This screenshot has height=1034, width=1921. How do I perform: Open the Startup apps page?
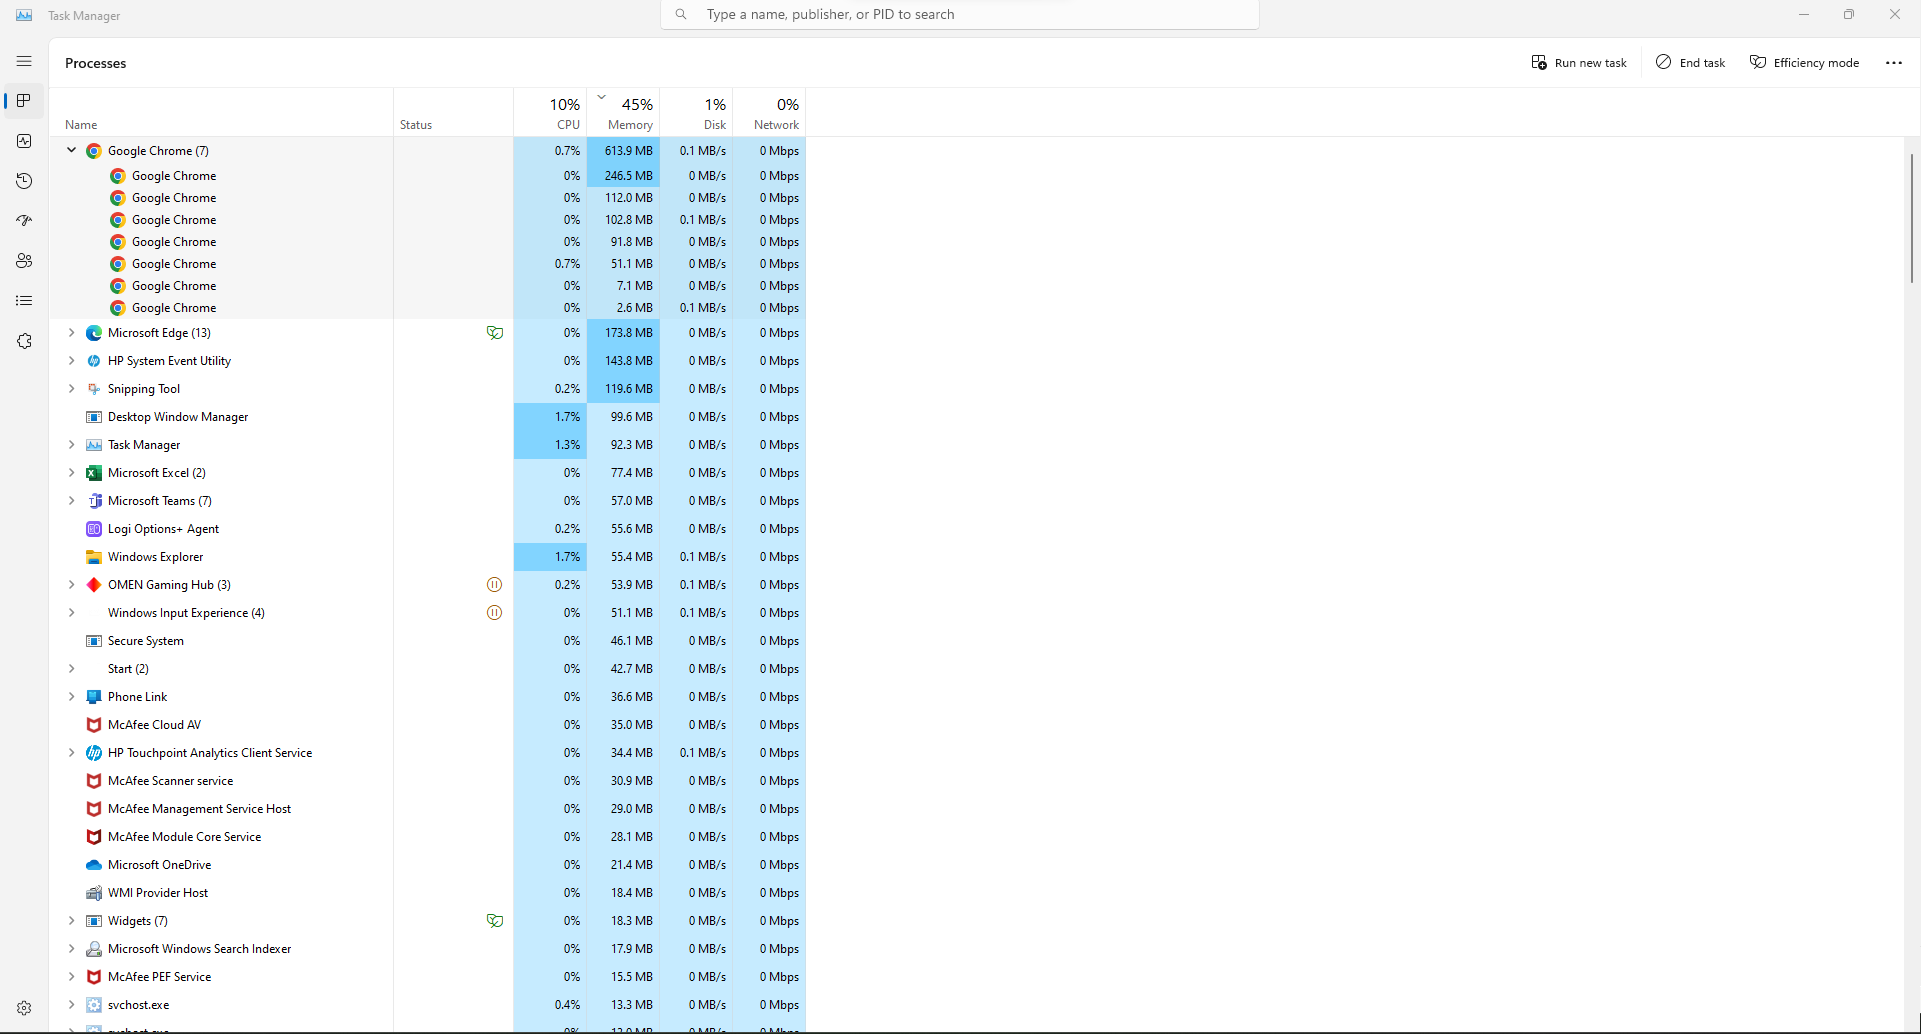pyautogui.click(x=24, y=221)
